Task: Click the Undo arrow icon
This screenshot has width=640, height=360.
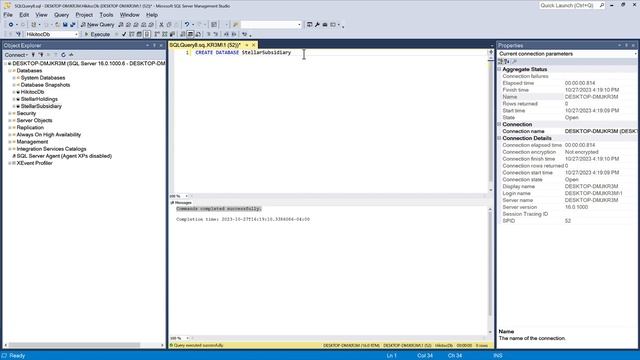Action: [187, 24]
